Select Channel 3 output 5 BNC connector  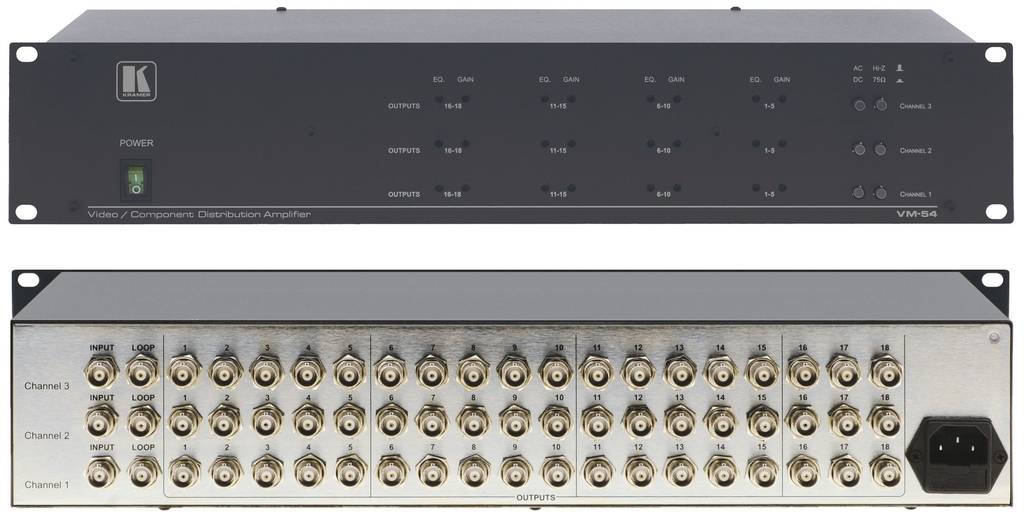coord(349,371)
